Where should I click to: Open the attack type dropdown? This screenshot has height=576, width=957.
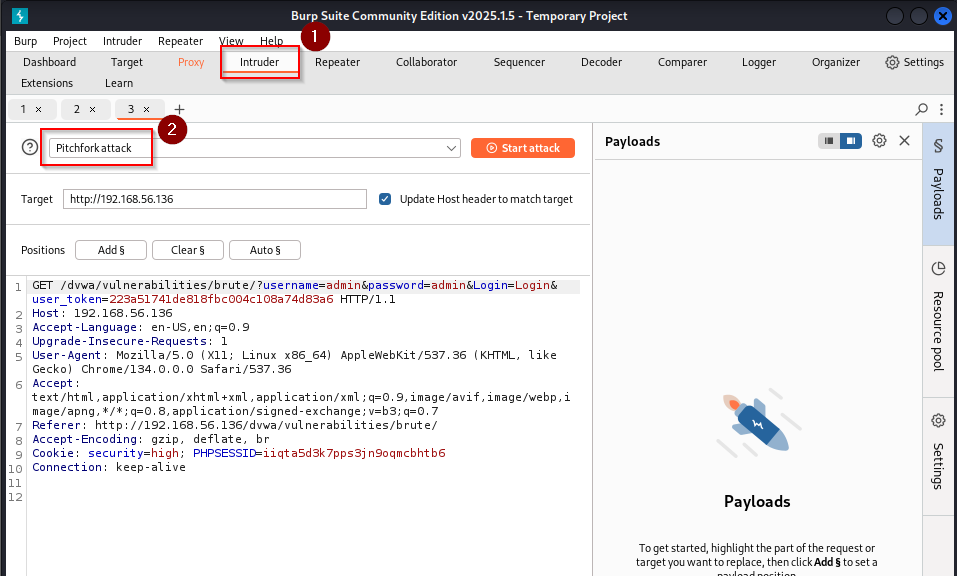(x=254, y=148)
